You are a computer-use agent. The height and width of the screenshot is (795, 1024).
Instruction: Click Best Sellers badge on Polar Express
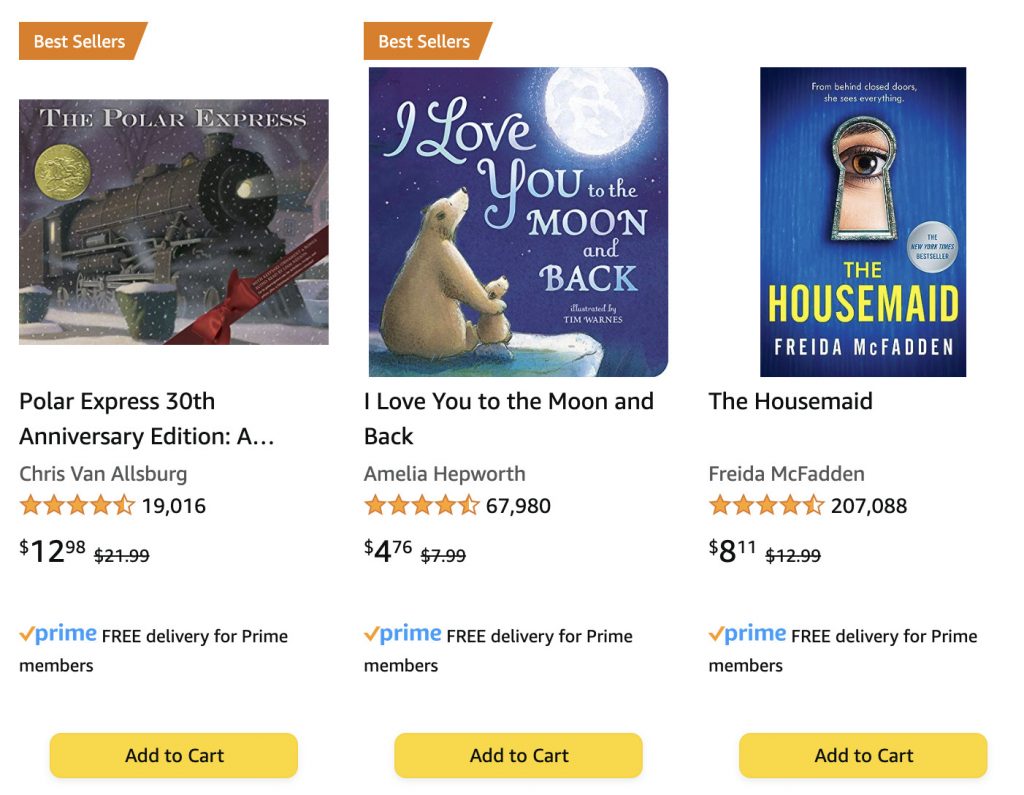coord(80,41)
